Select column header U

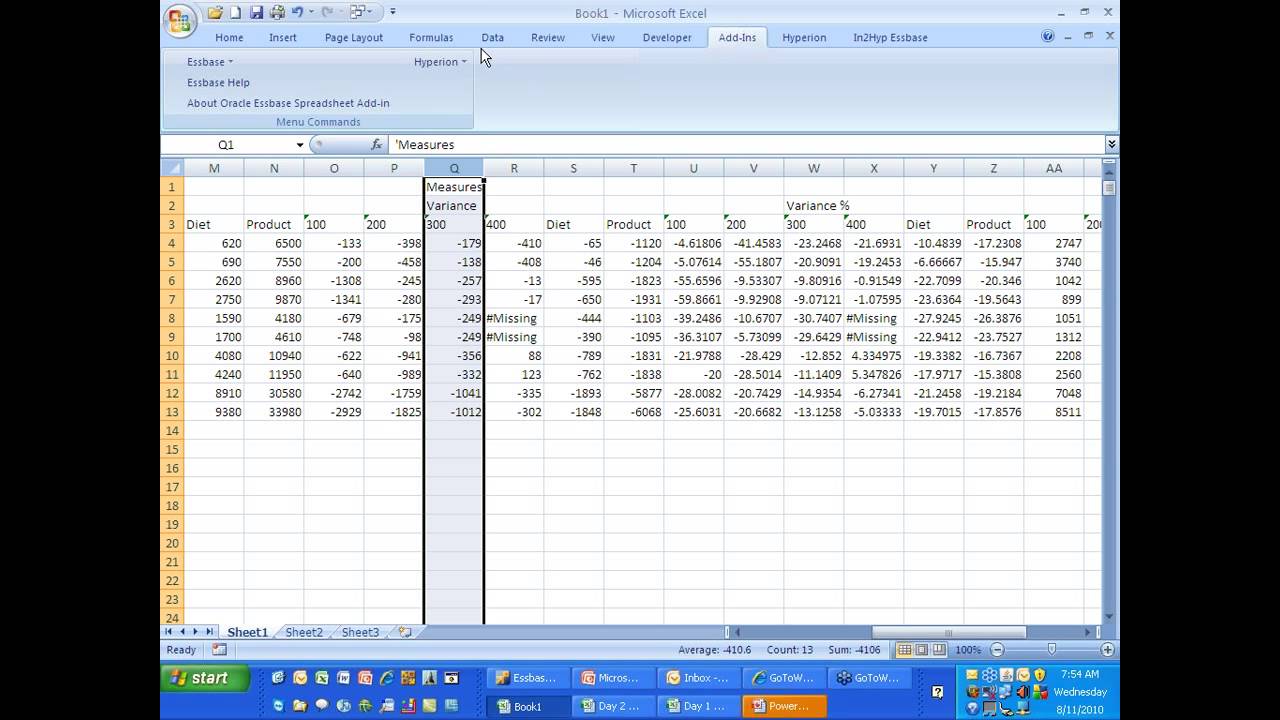click(693, 168)
